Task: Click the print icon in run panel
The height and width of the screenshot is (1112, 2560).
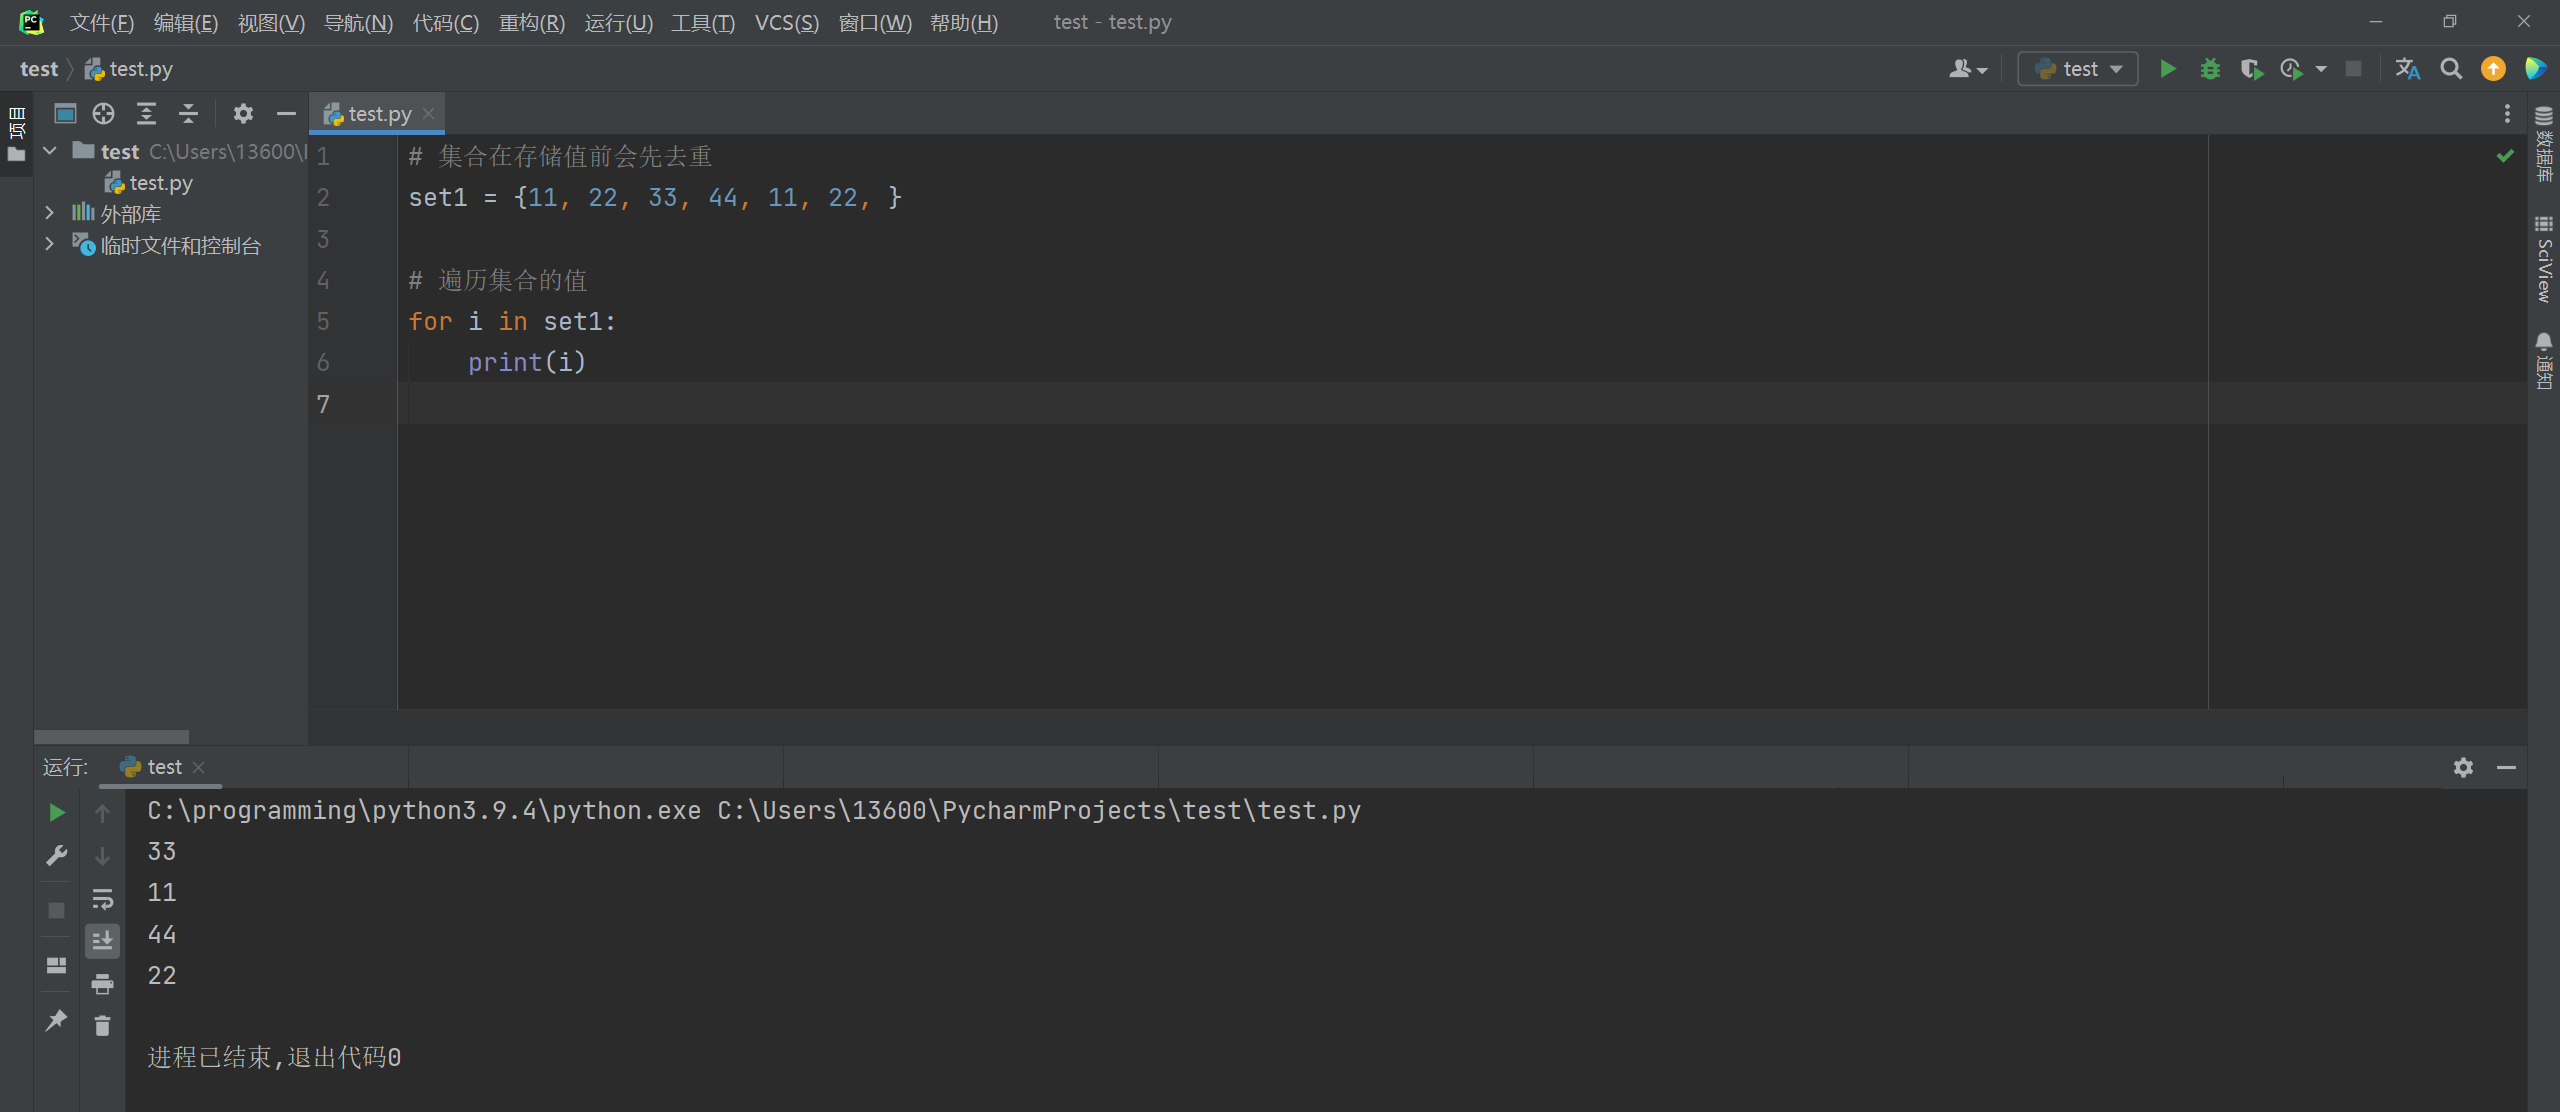Action: [102, 984]
